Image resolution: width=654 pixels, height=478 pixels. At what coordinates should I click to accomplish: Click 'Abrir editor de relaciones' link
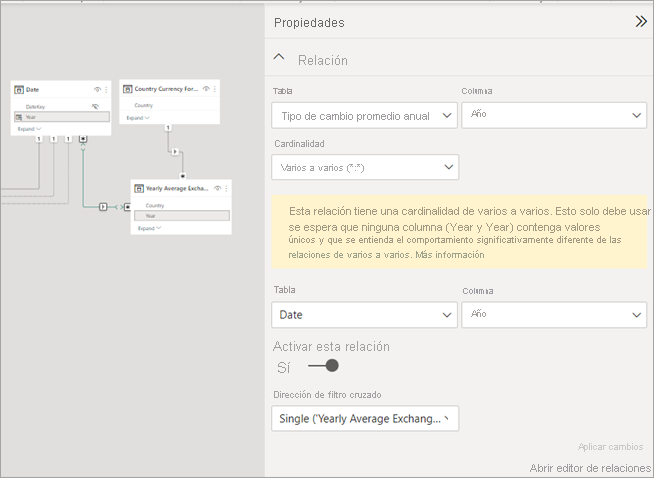coord(588,468)
